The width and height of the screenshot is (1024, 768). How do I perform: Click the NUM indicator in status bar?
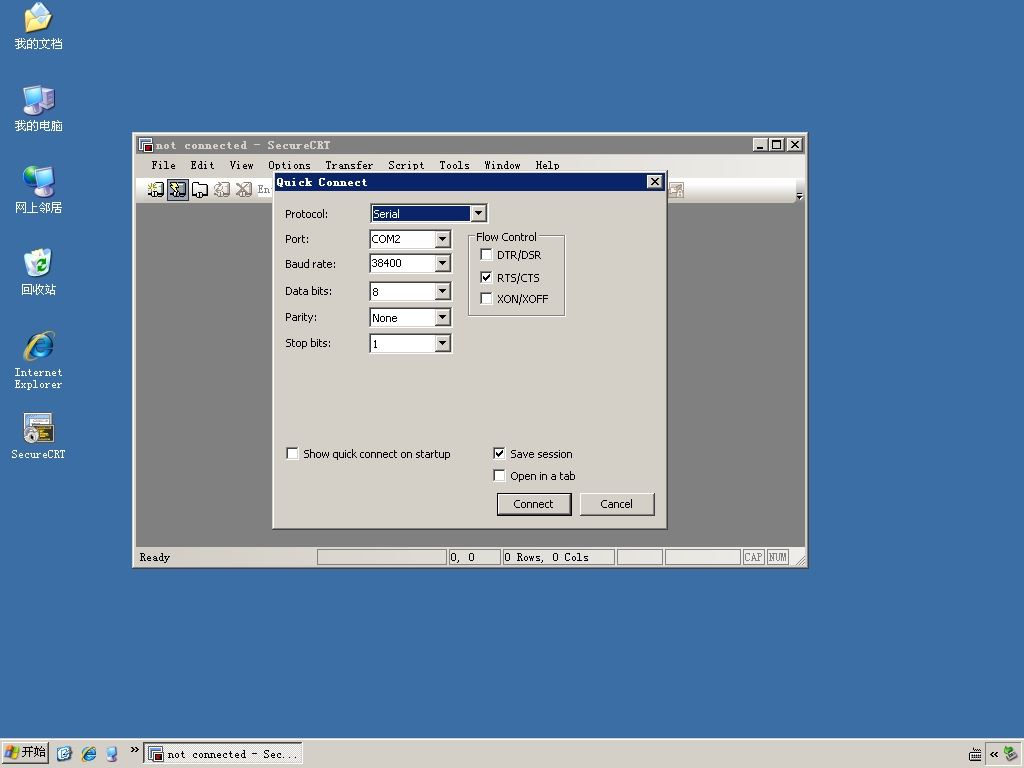click(x=777, y=557)
